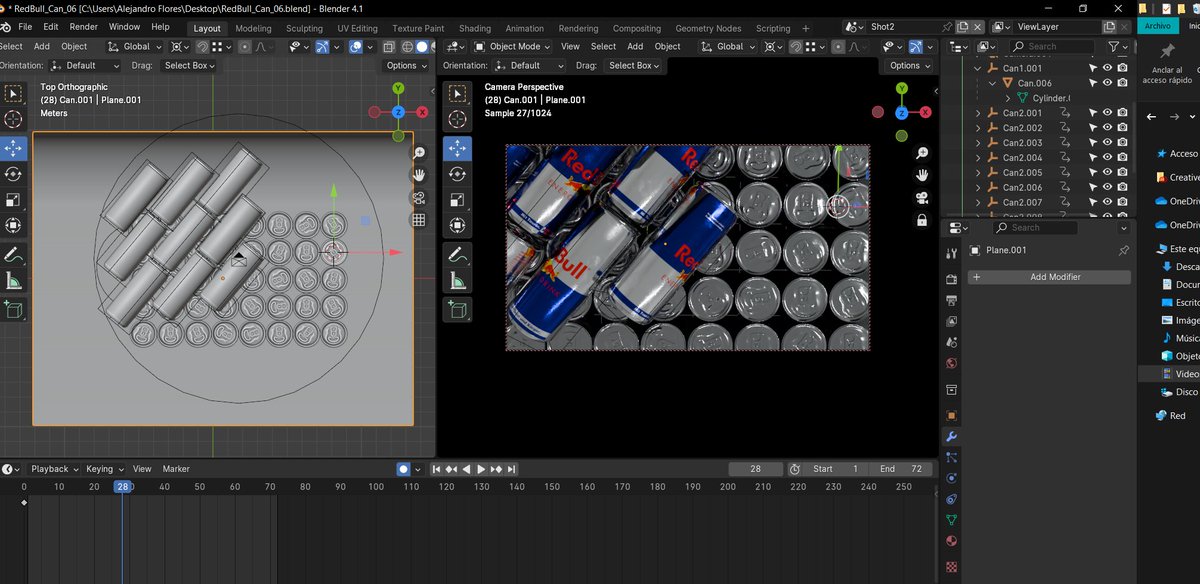Open the Object properties tab
The width and height of the screenshot is (1200, 584).
tap(951, 415)
